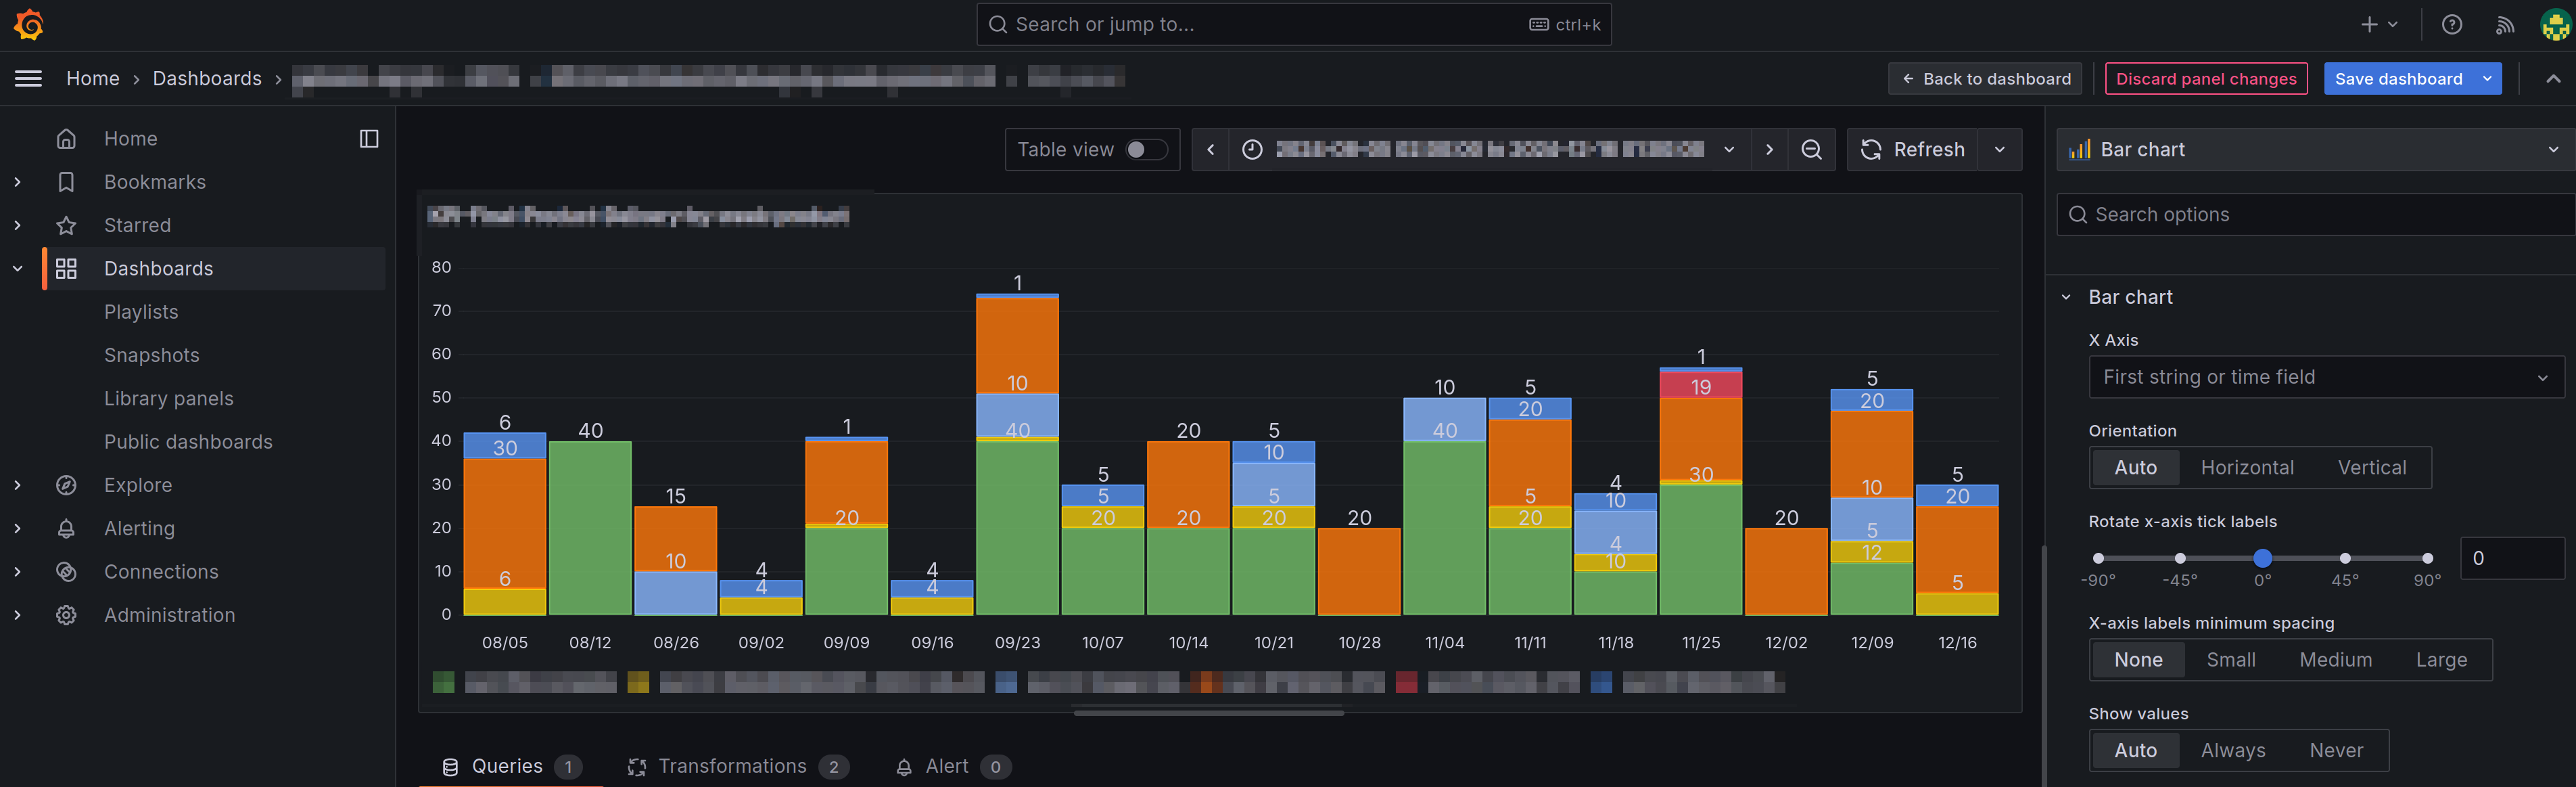Open the help icon in the top bar
Viewport: 2576px width, 787px height.
(x=2452, y=24)
